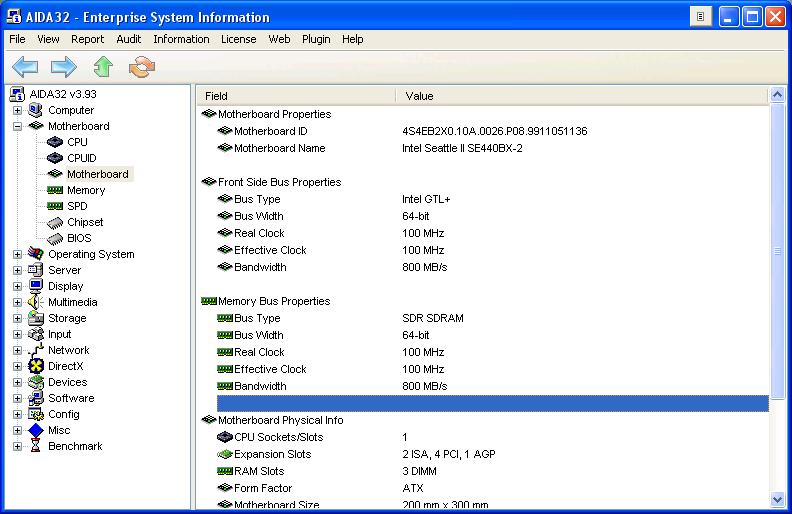Click Front Side Bus Properties heading
Image resolution: width=792 pixels, height=514 pixels.
point(279,182)
